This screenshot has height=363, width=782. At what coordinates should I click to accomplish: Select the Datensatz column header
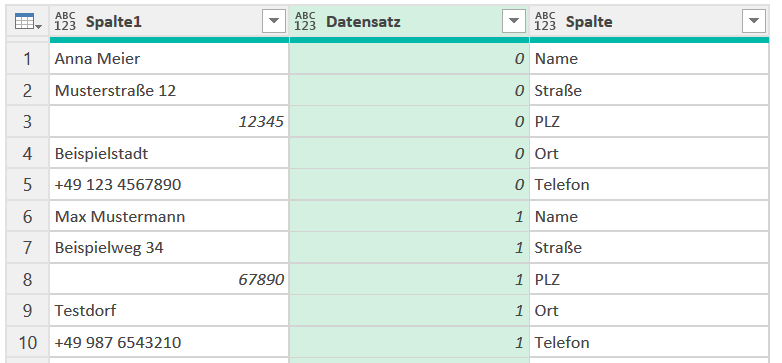click(409, 21)
